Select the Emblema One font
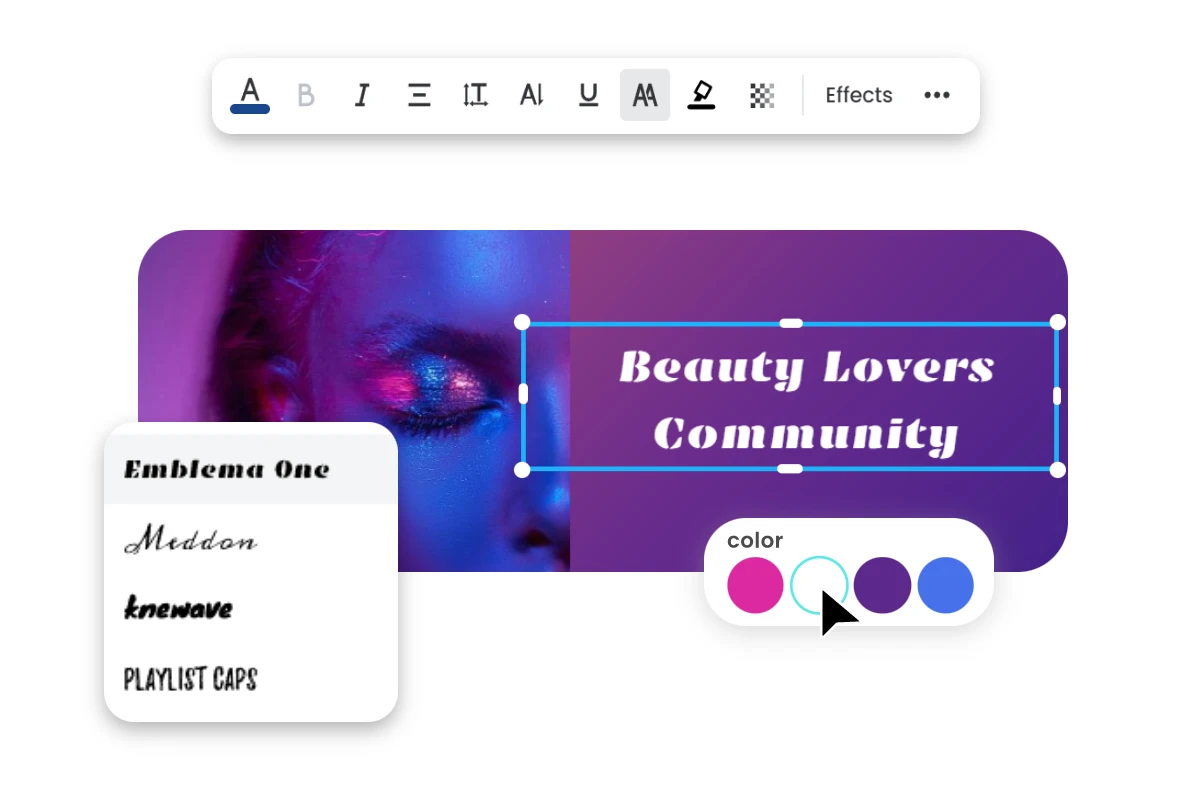The height and width of the screenshot is (800, 1200). (224, 468)
